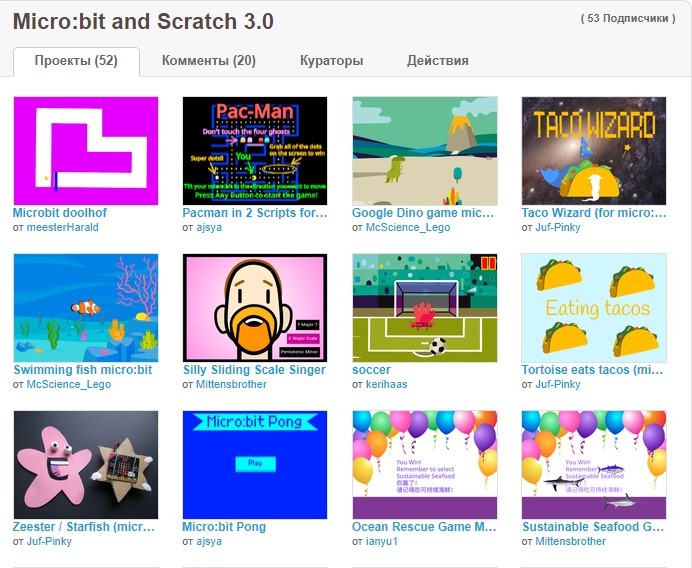Visit author kerihaas's profile
The width and height of the screenshot is (692, 568).
386,384
